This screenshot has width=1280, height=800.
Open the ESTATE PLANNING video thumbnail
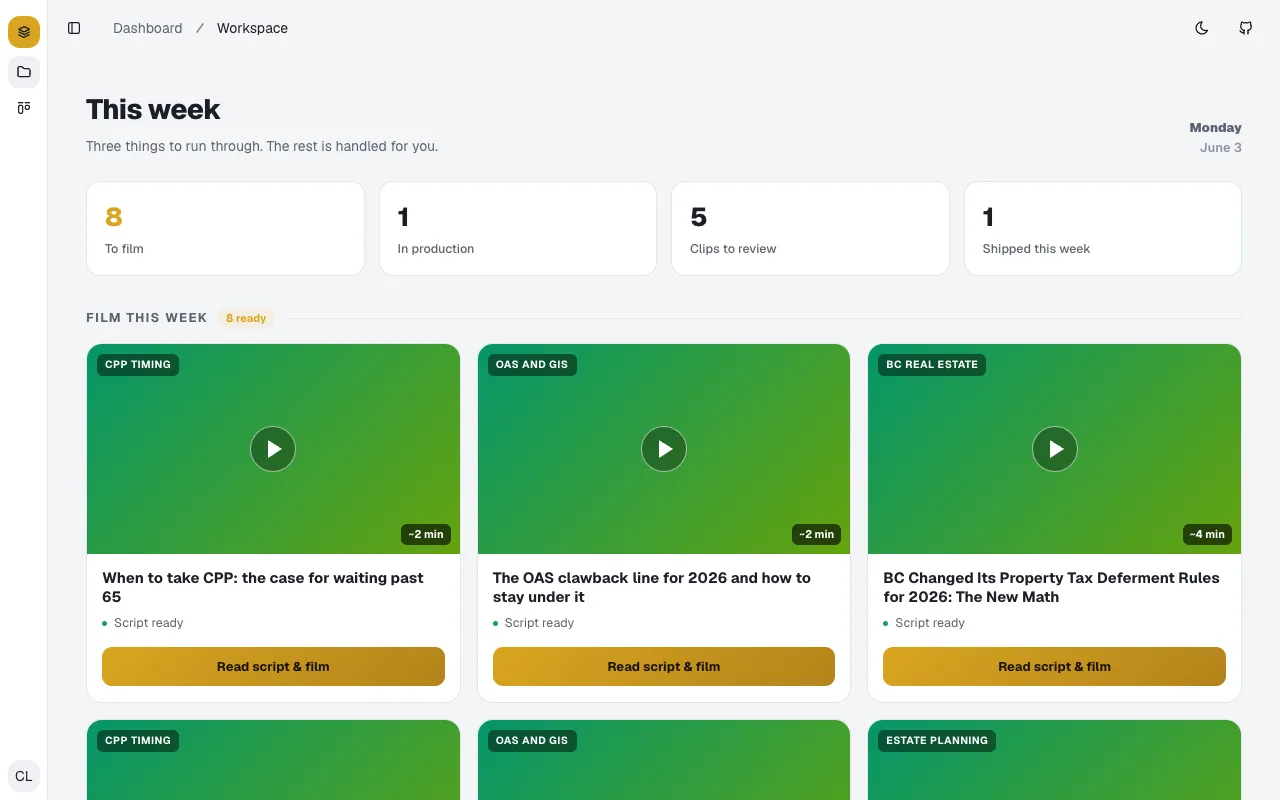point(1054,760)
